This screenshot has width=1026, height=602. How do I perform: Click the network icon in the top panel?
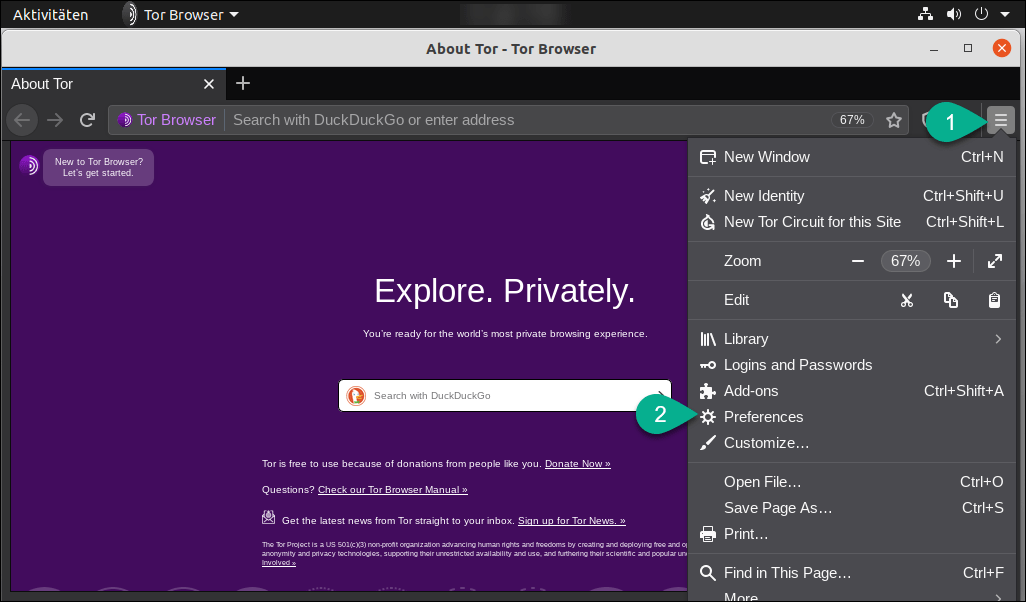pyautogui.click(x=925, y=14)
